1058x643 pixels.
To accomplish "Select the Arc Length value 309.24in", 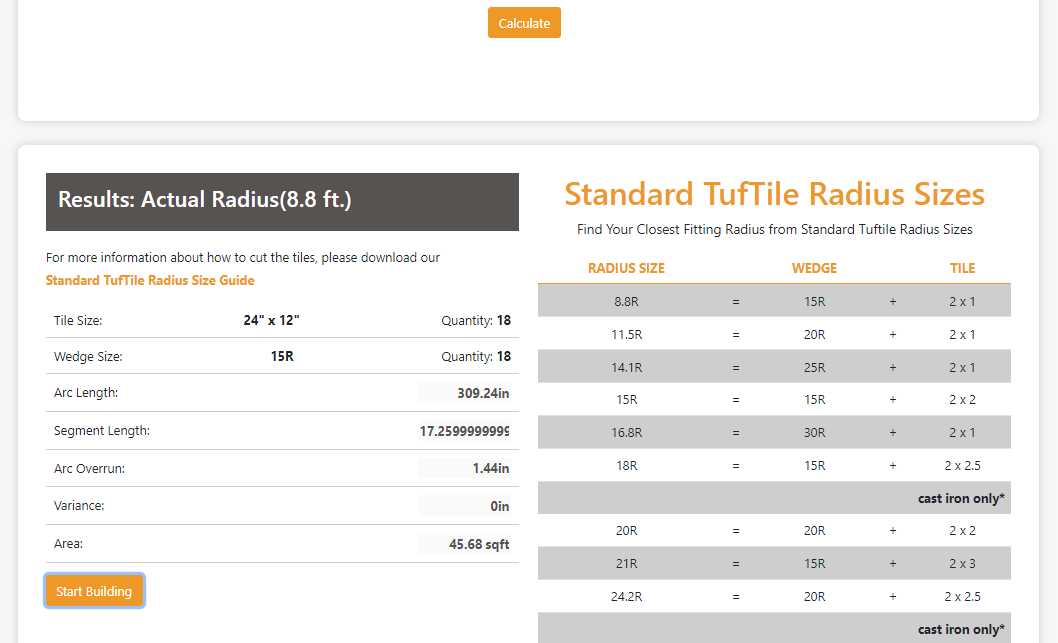I will pyautogui.click(x=464, y=393).
